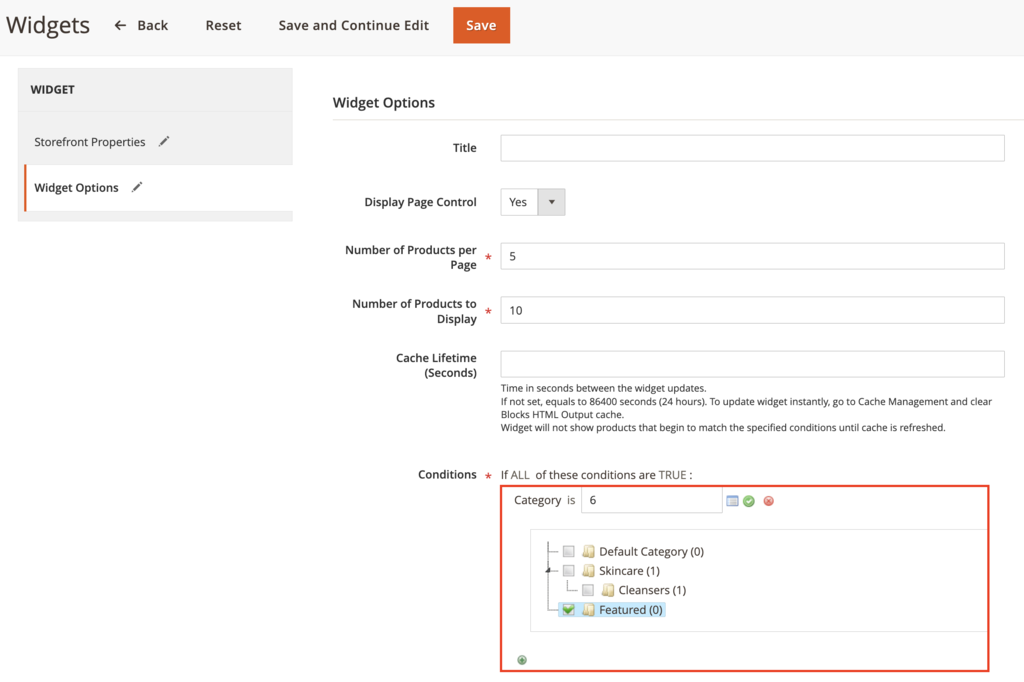Open the category chooser grid icon

[x=733, y=501]
